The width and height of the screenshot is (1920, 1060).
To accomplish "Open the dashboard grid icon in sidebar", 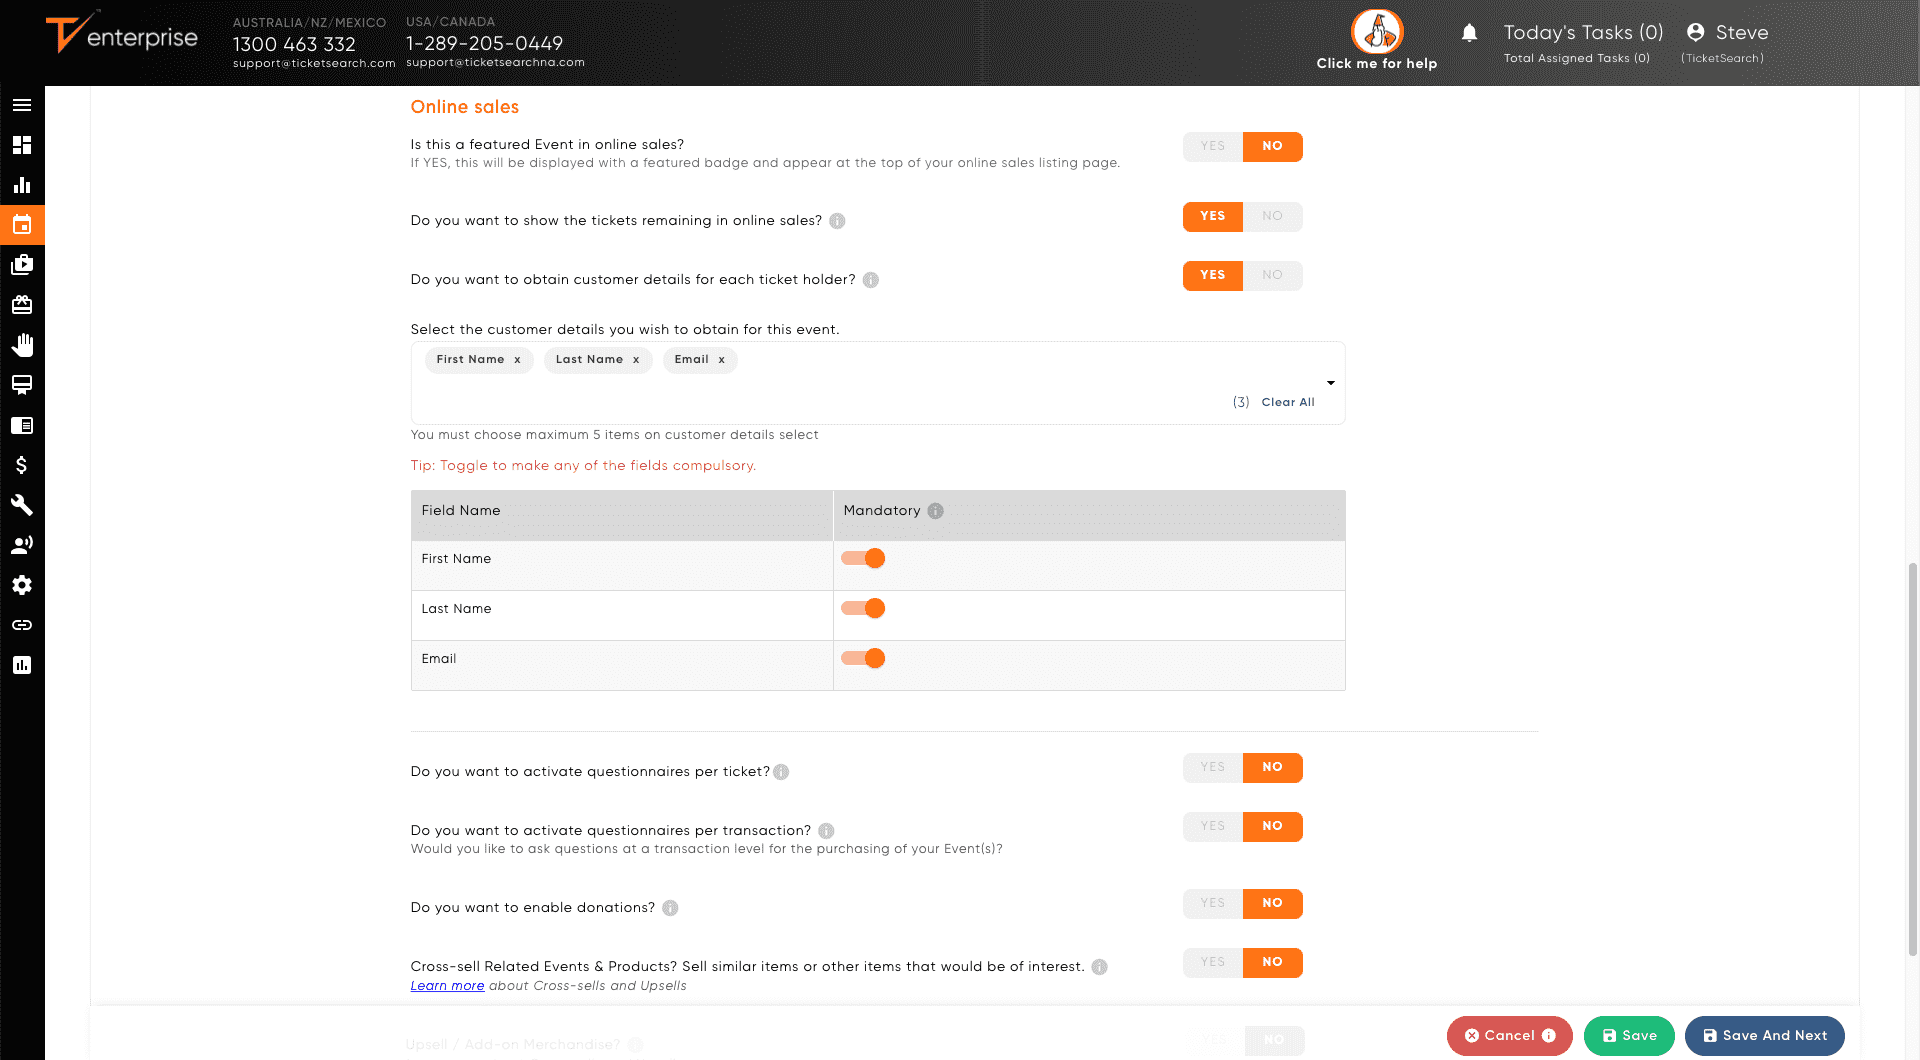I will pos(22,145).
